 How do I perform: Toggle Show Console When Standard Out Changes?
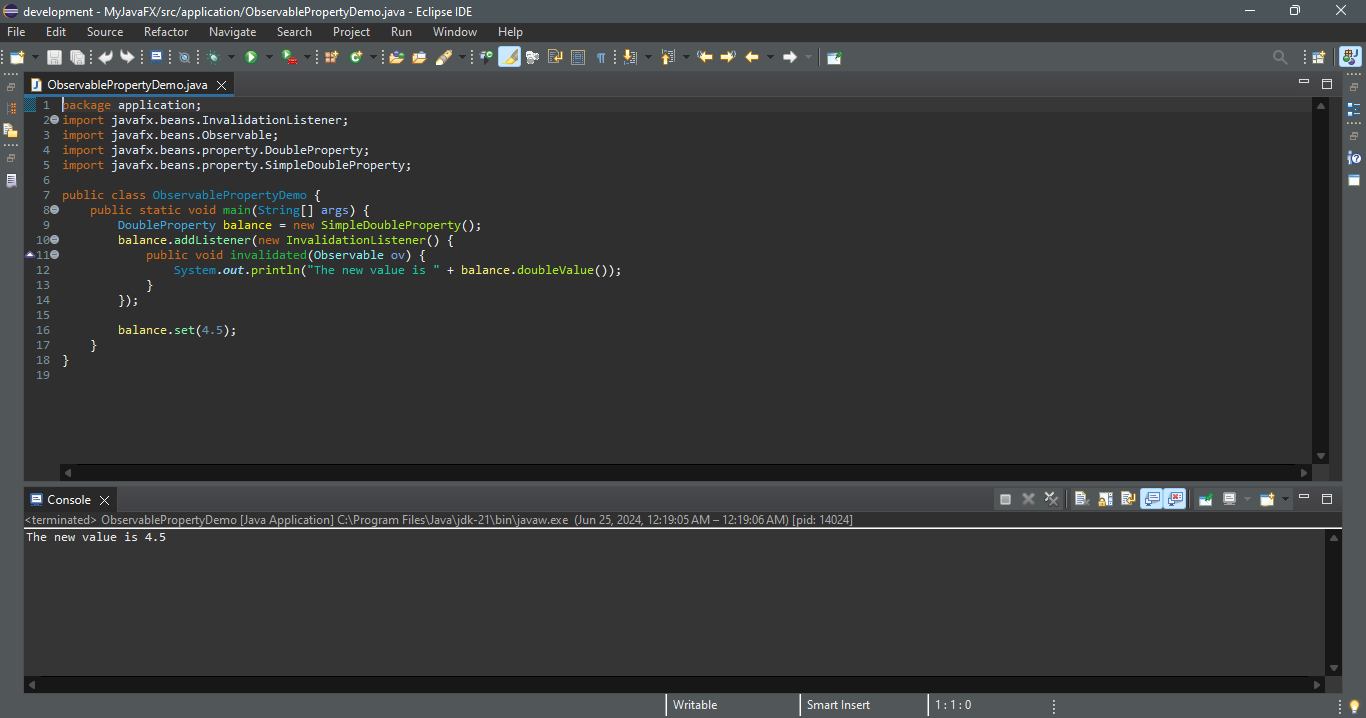1151,499
